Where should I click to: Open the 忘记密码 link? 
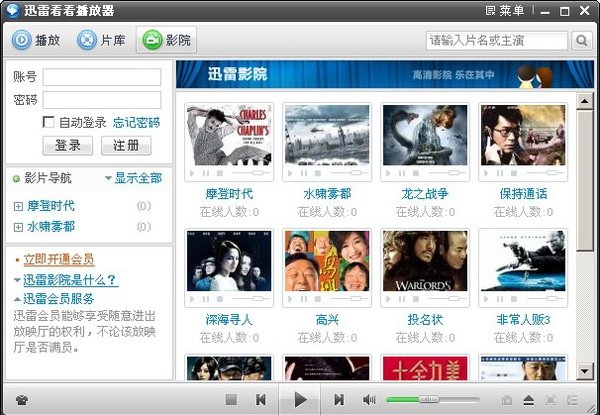pyautogui.click(x=137, y=123)
